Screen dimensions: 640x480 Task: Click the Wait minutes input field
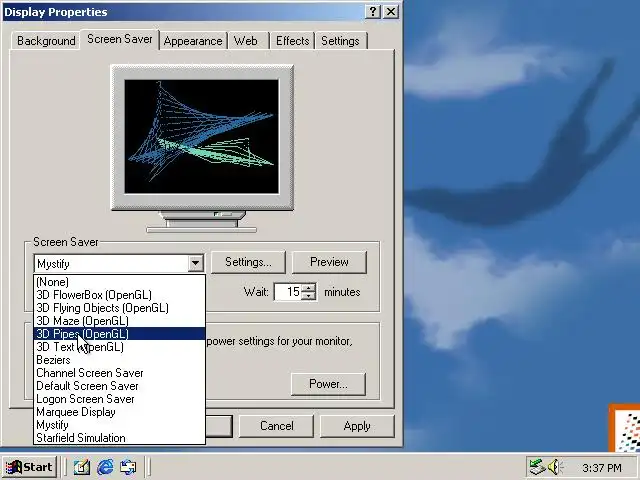(x=288, y=292)
